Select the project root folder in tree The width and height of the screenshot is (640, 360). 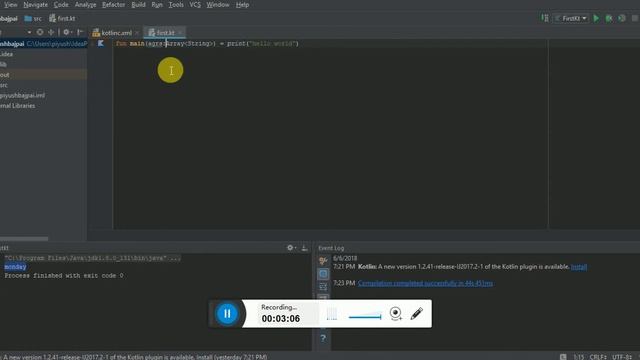(43, 44)
